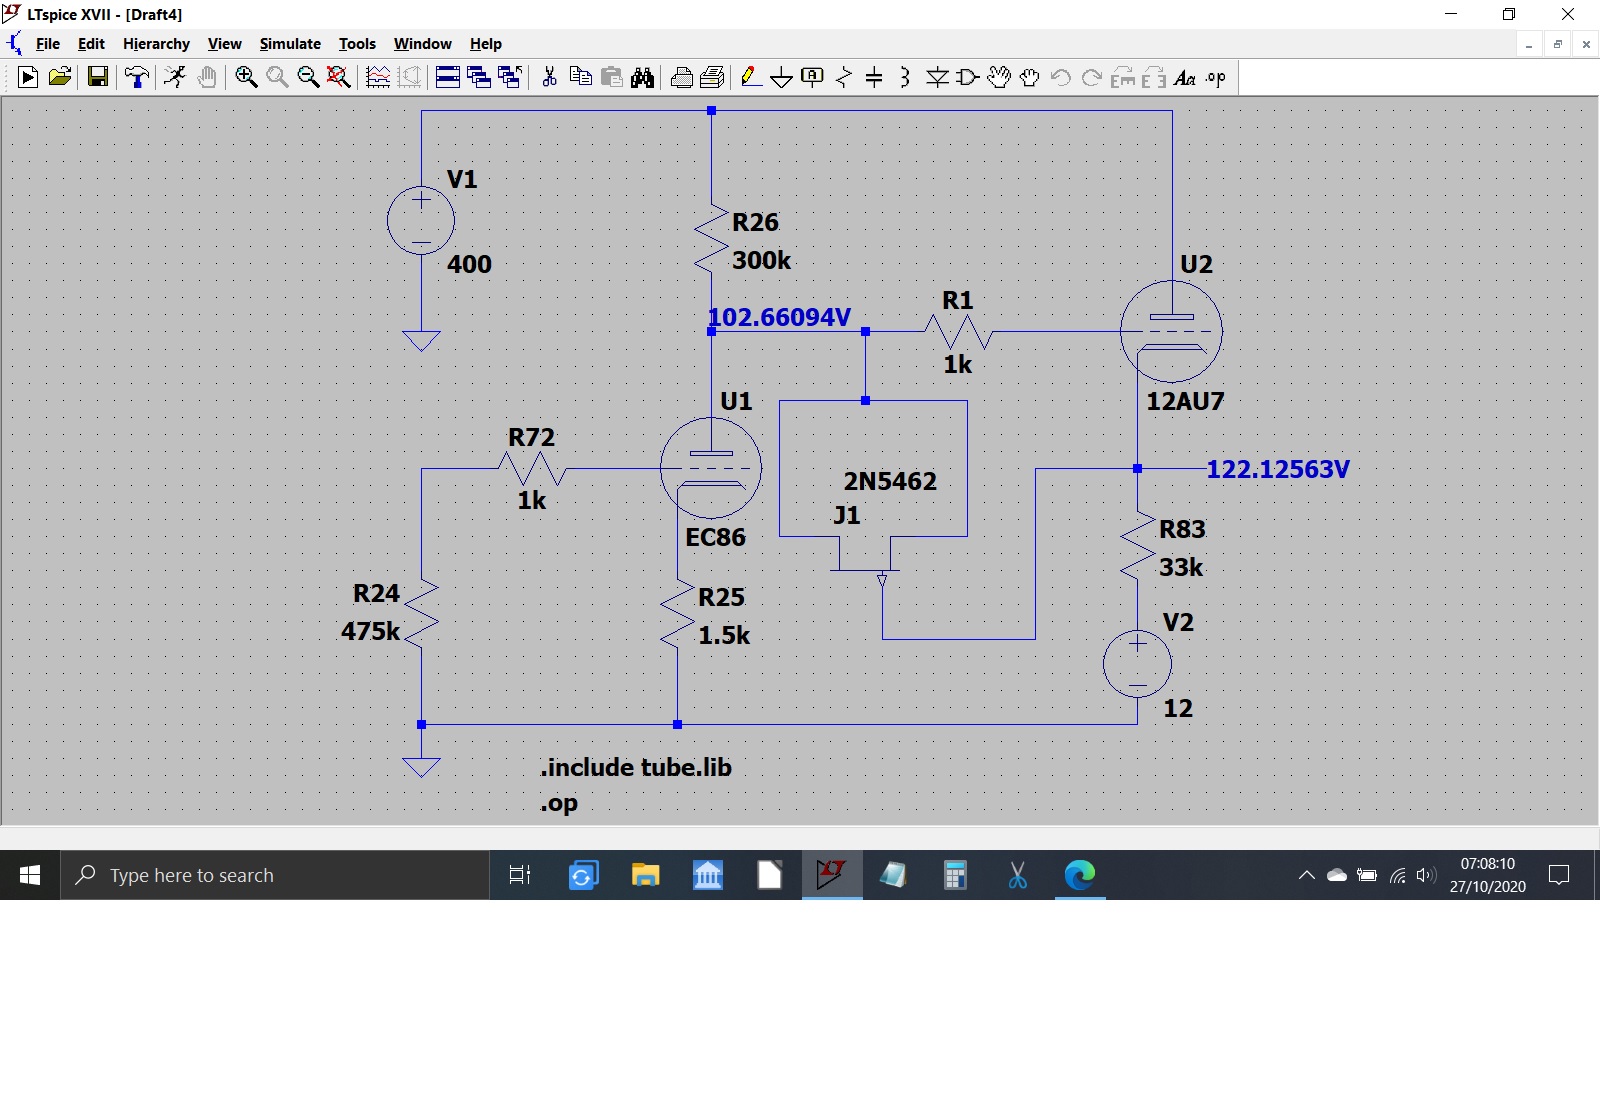The image size is (1600, 1118).
Task: Place a Resistor with toolbar icon
Action: [844, 78]
